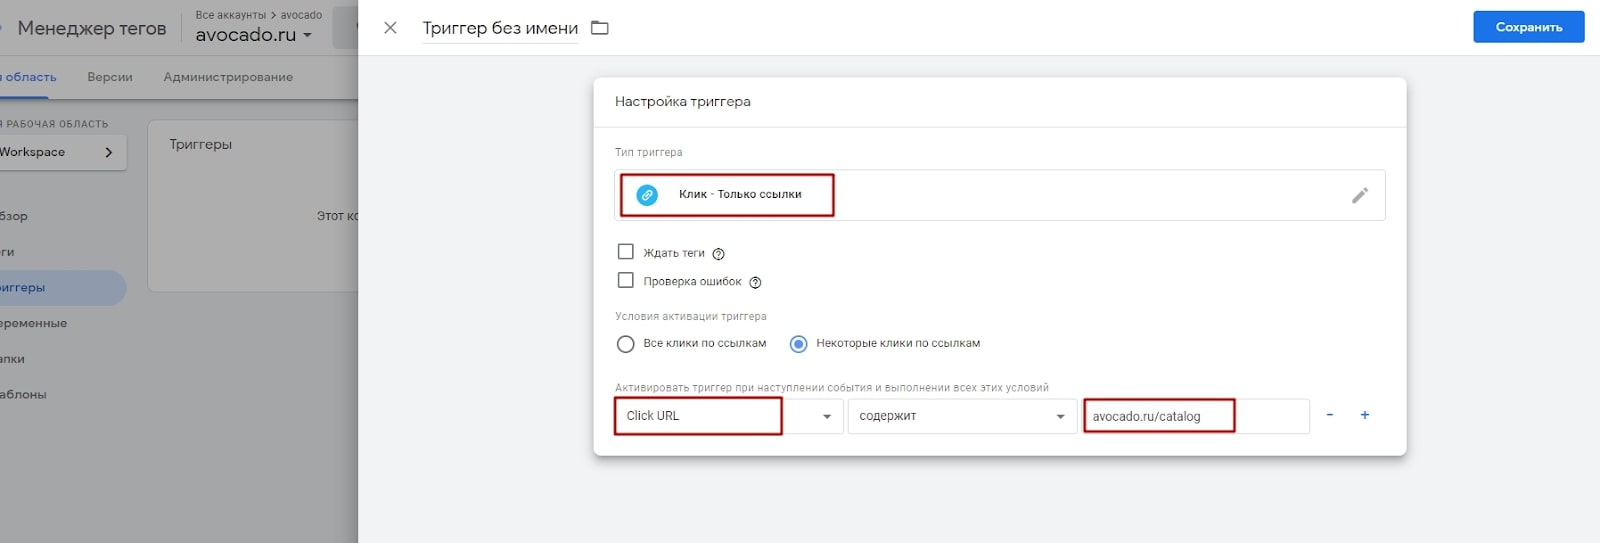Open help icon next to 'Проверка ошибок'
This screenshot has height=543, width=1600.
click(755, 282)
